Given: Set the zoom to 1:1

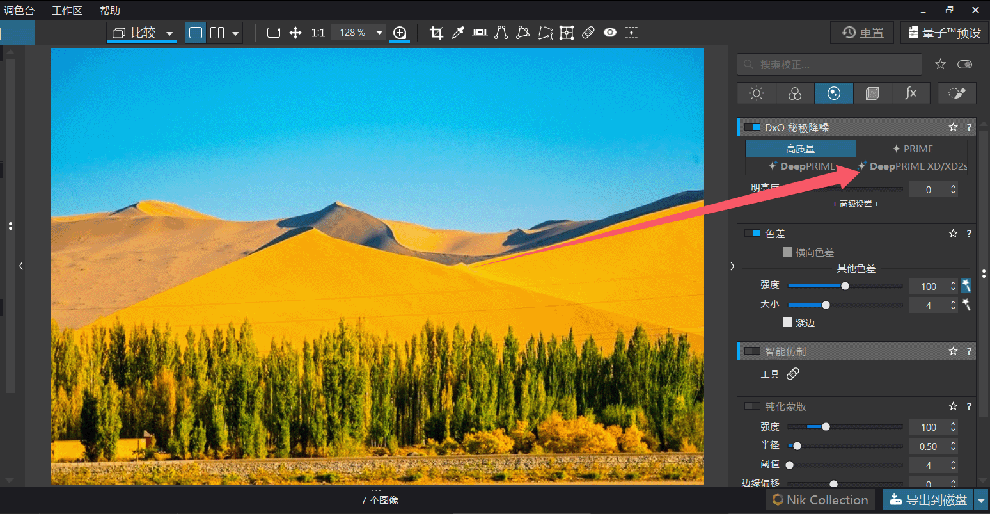Looking at the screenshot, I should pyautogui.click(x=318, y=33).
